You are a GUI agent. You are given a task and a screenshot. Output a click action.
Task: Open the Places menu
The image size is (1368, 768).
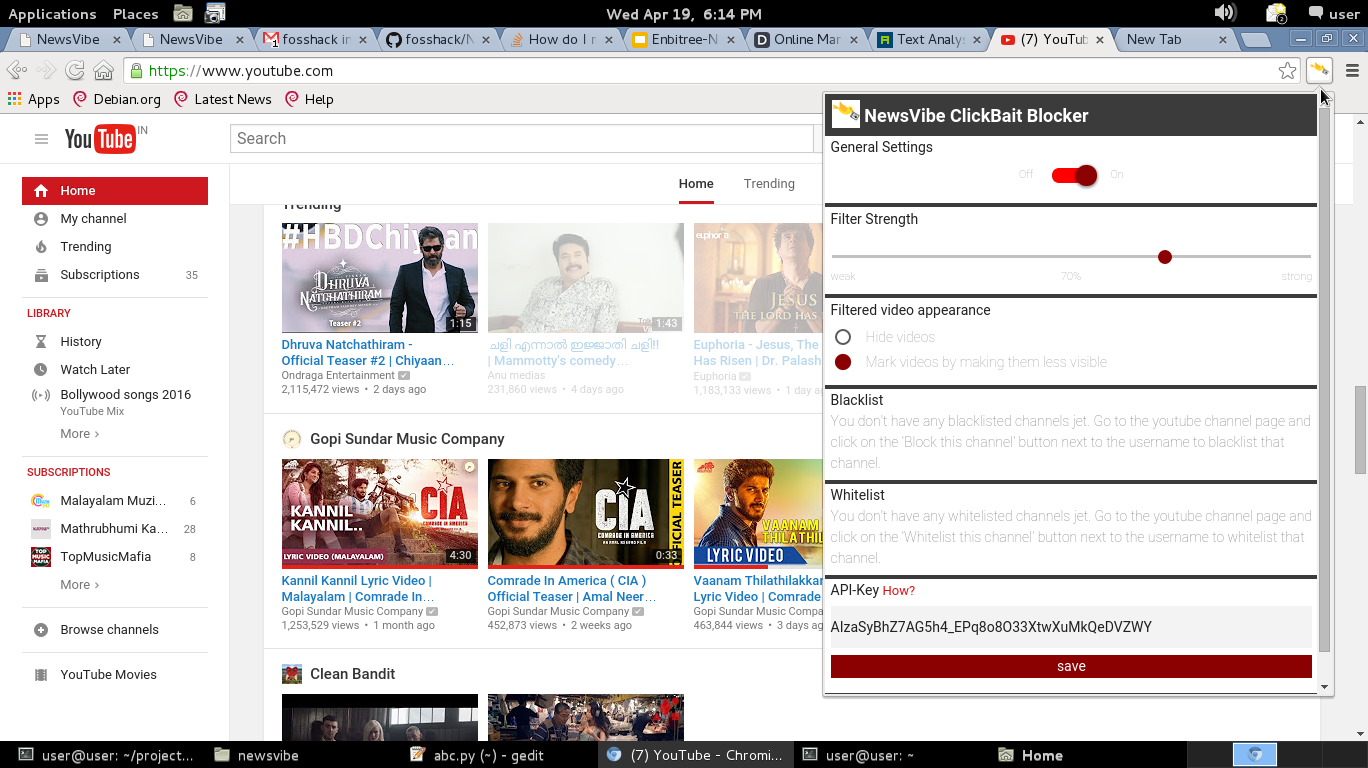click(136, 14)
